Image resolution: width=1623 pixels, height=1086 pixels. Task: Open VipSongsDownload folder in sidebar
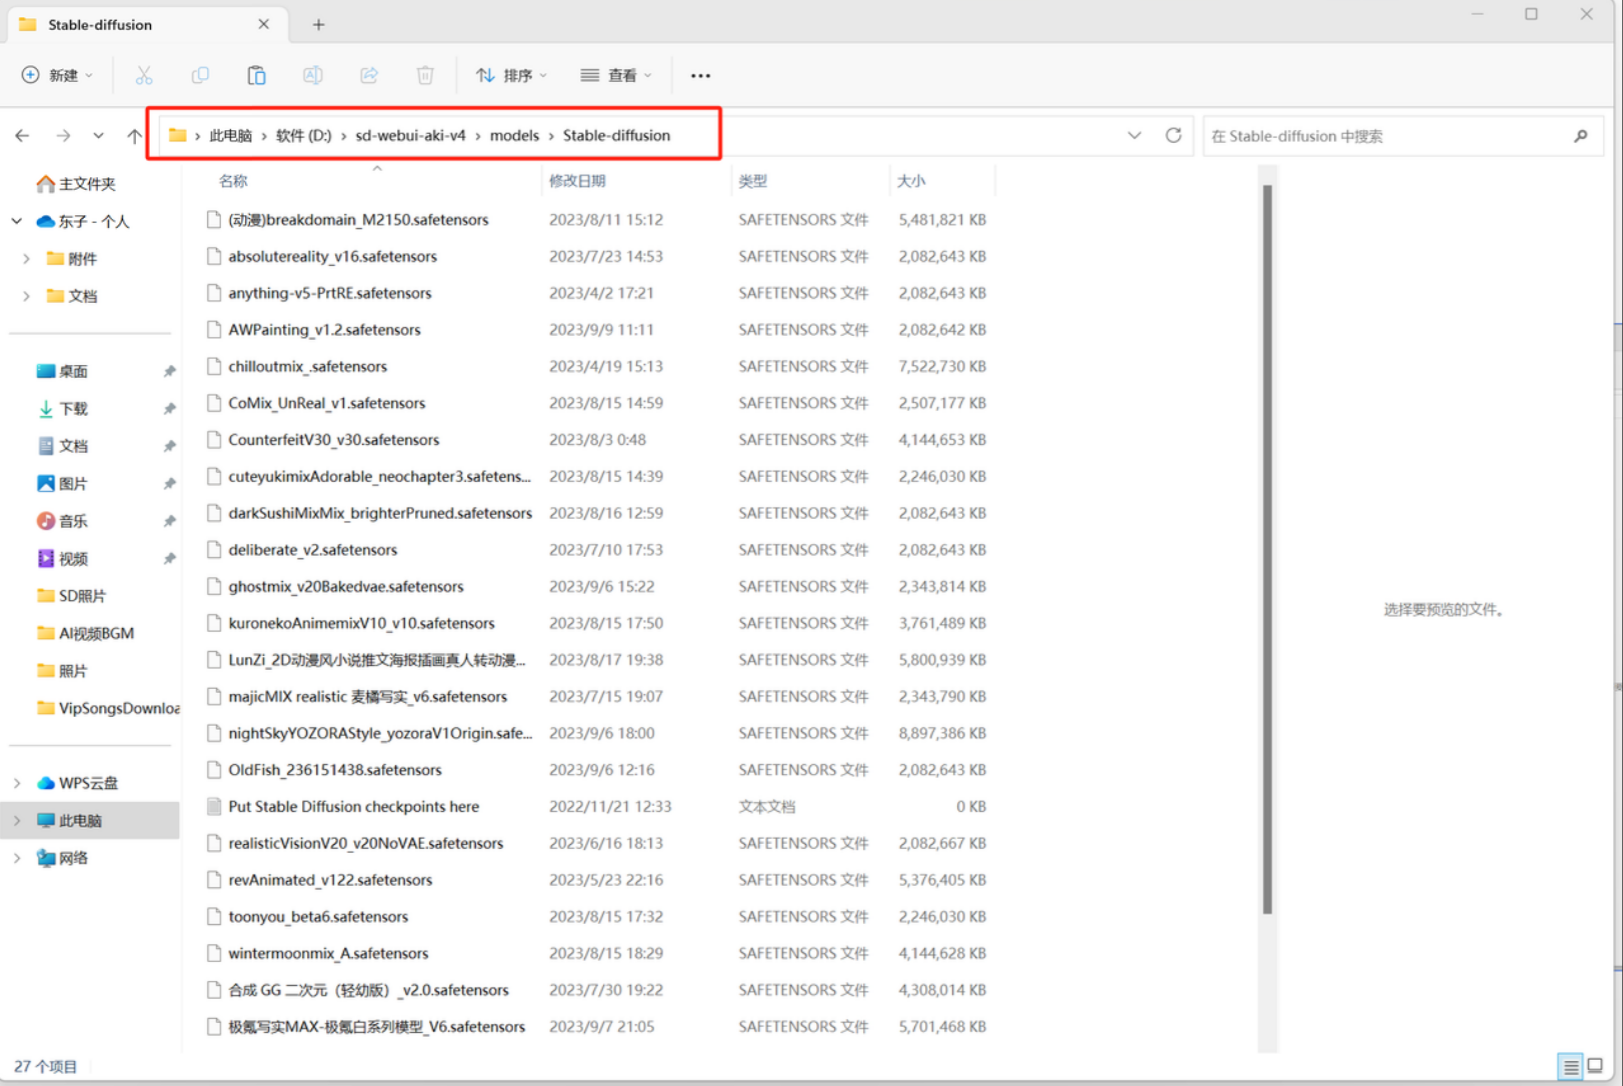click(108, 708)
